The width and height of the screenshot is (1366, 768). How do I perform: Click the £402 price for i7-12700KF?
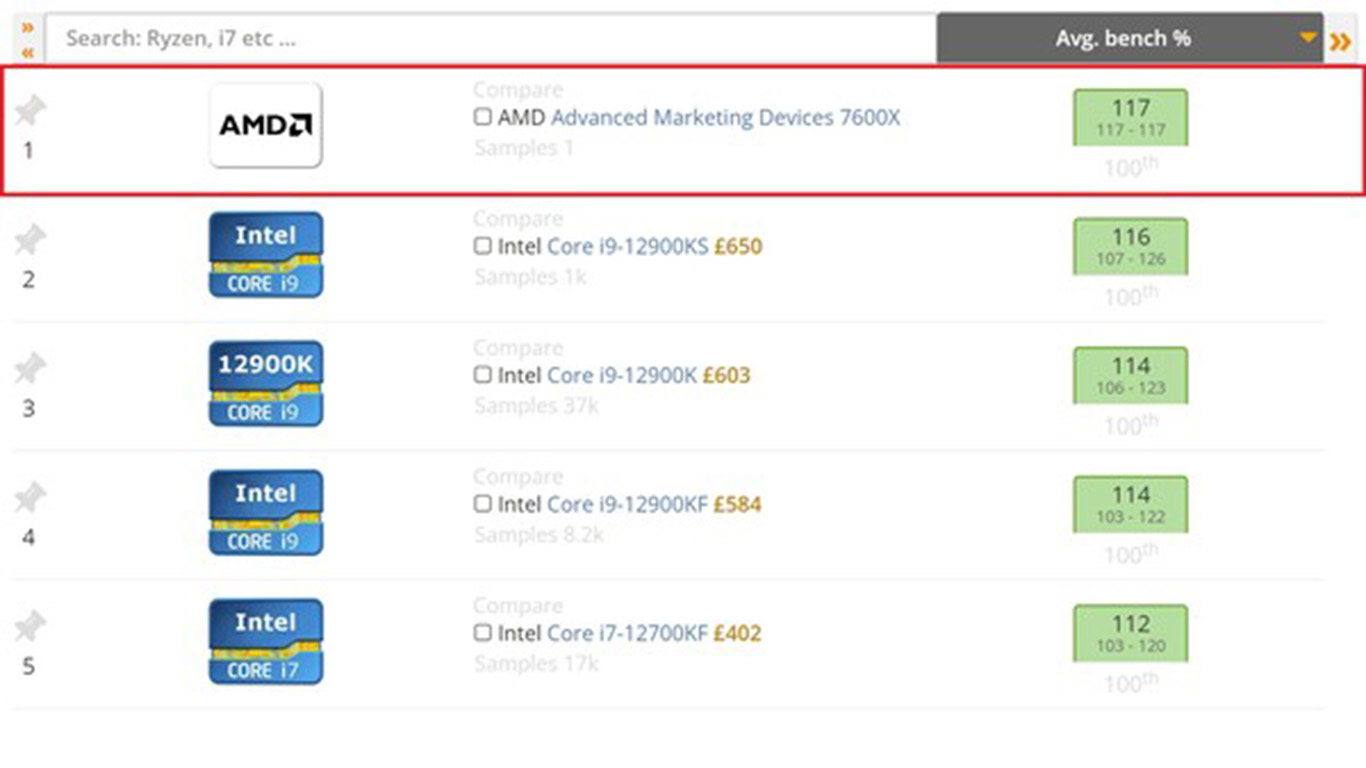737,634
